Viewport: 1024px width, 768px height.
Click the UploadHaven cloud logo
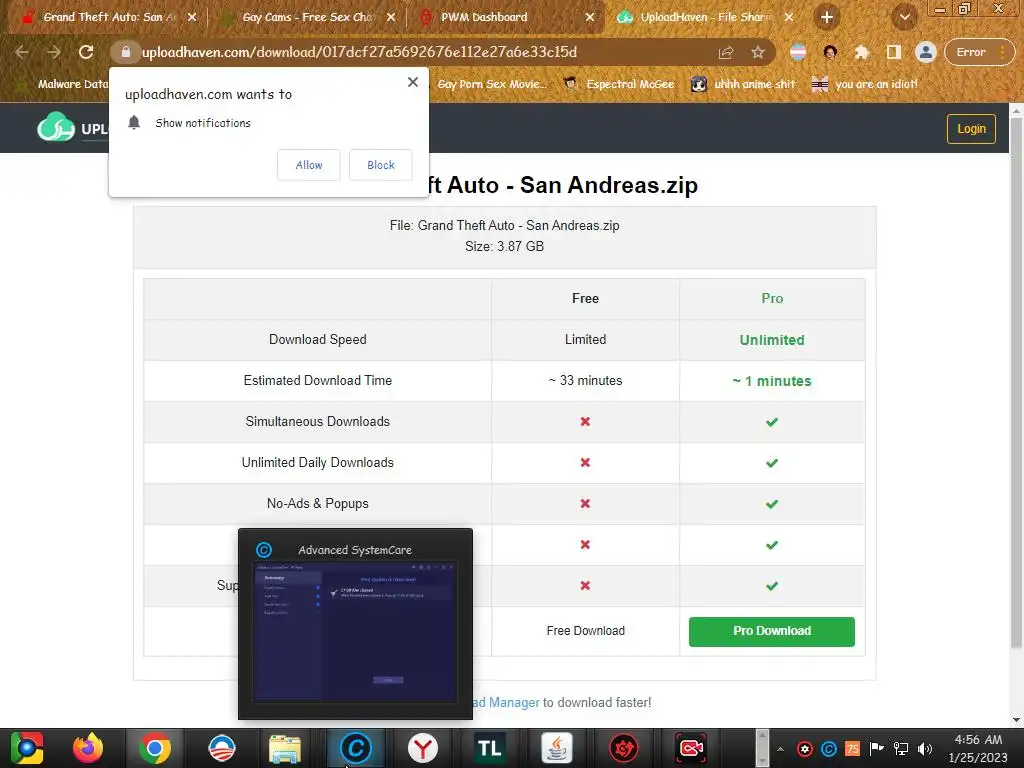(56, 127)
